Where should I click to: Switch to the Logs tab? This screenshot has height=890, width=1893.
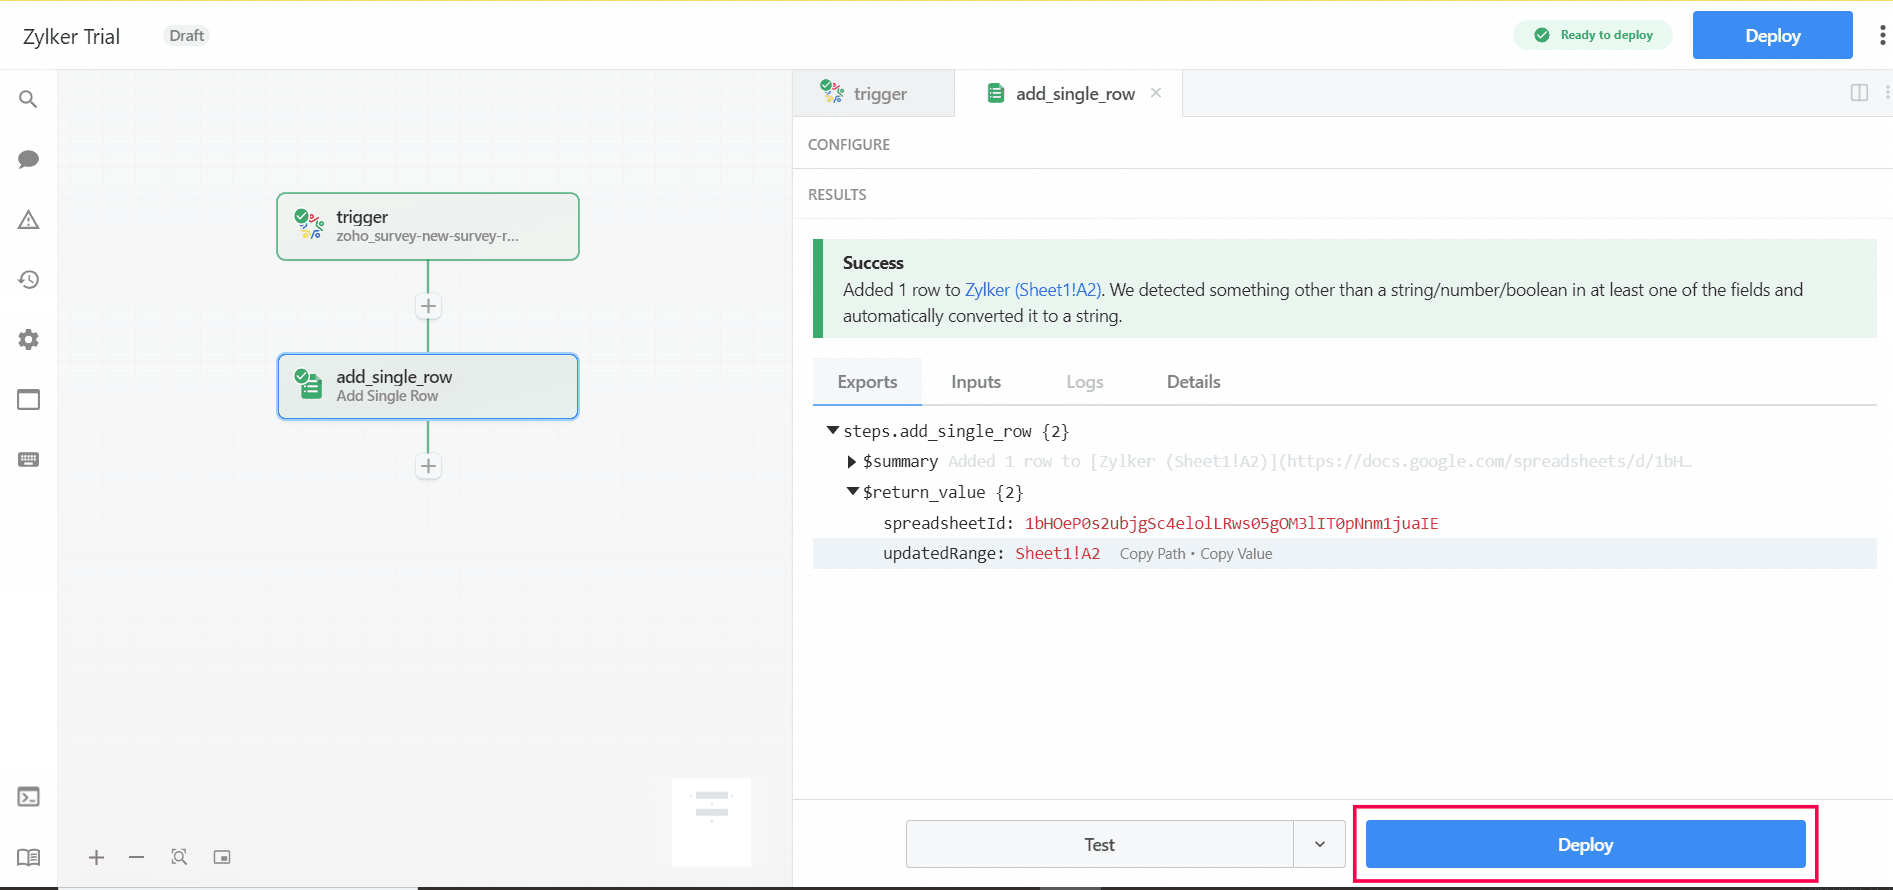point(1085,382)
